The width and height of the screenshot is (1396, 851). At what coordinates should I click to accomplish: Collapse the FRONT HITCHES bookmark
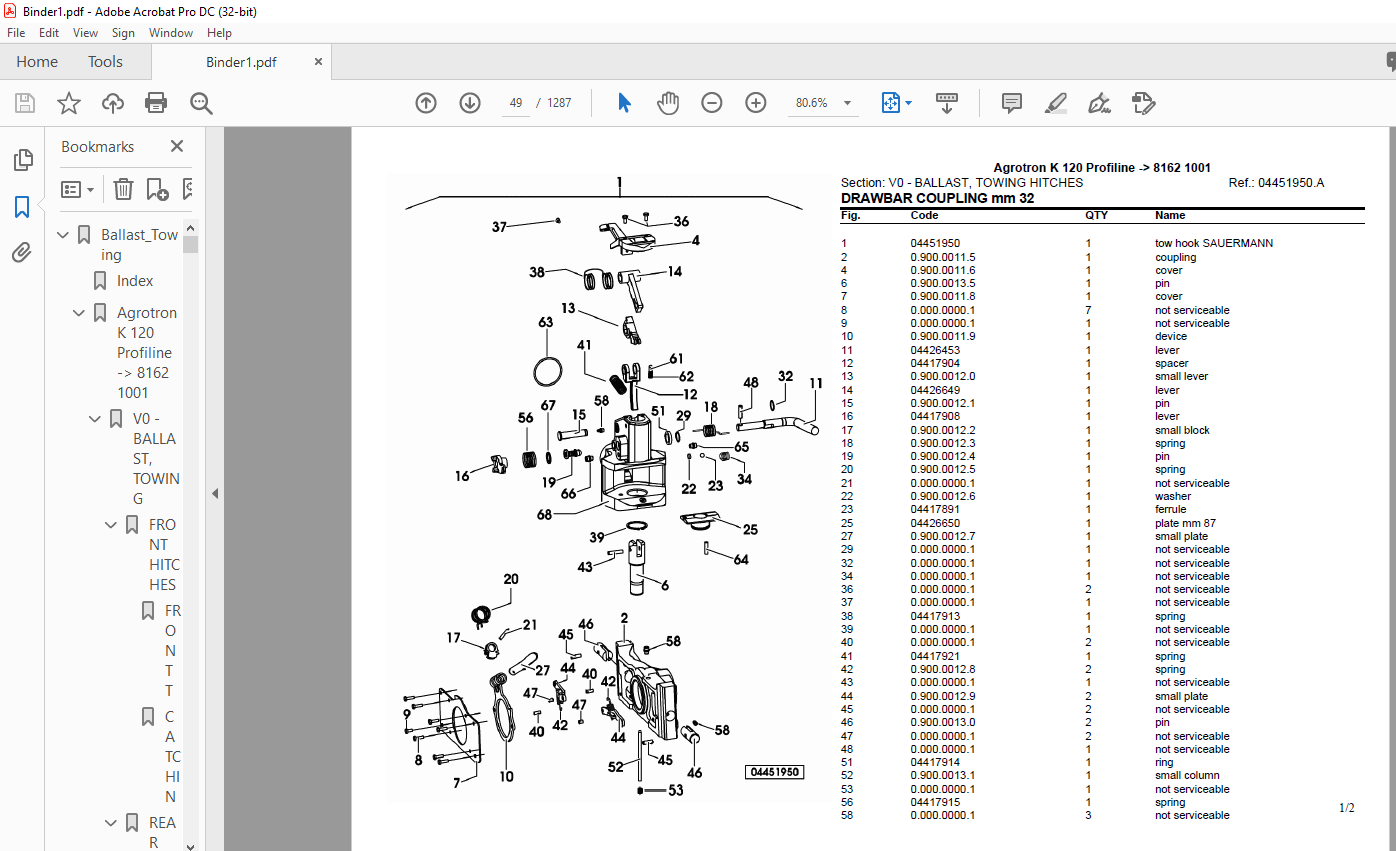pos(111,525)
